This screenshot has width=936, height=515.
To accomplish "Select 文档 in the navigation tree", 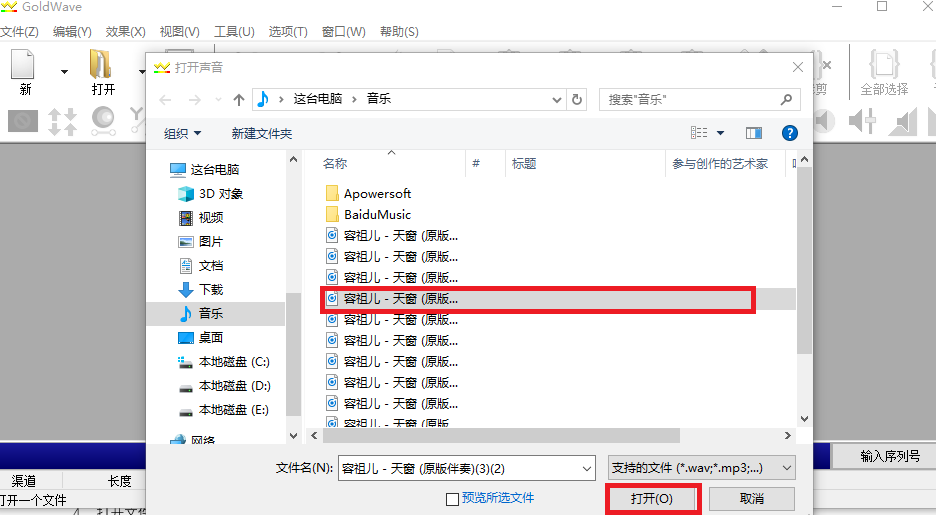I will (x=201, y=266).
